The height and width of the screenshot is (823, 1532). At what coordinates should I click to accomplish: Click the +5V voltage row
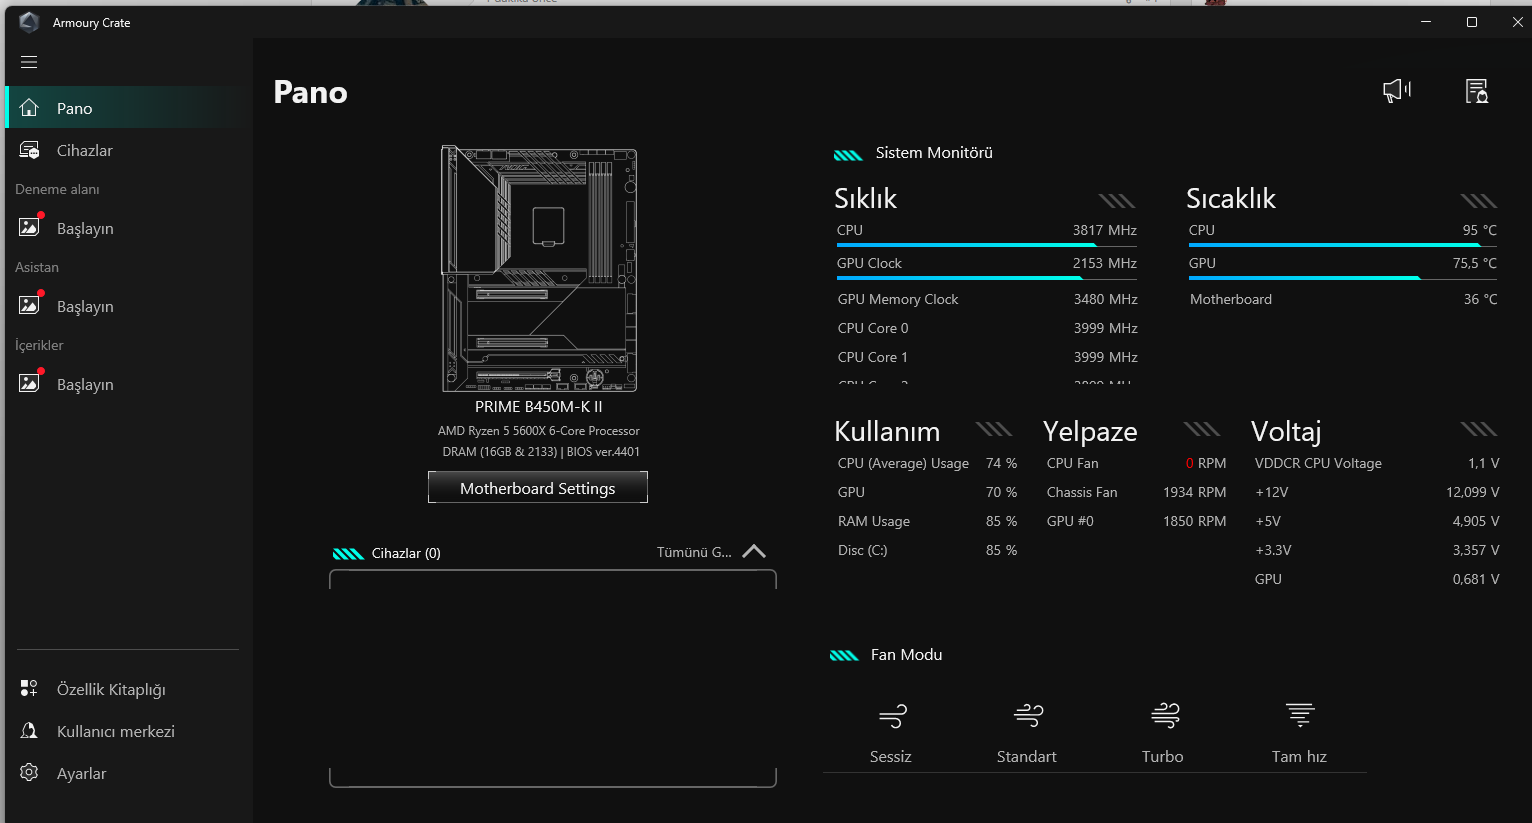click(x=1377, y=521)
